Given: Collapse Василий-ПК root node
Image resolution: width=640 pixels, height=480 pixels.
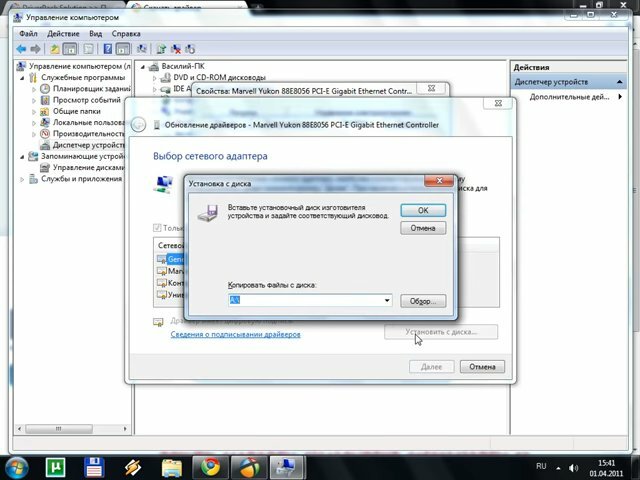Looking at the screenshot, I should [142, 67].
